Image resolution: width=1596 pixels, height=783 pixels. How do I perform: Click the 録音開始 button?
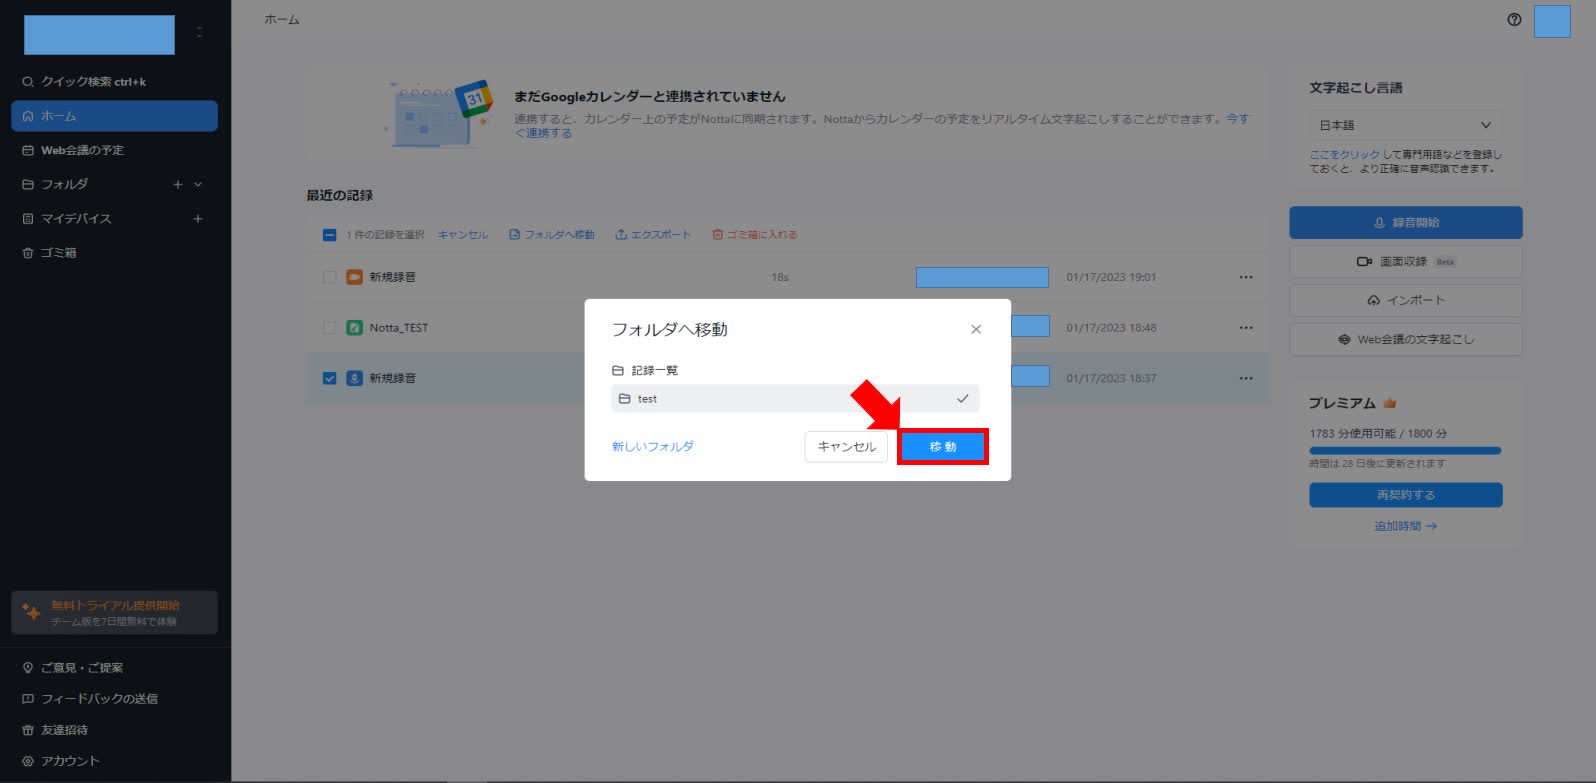point(1405,222)
